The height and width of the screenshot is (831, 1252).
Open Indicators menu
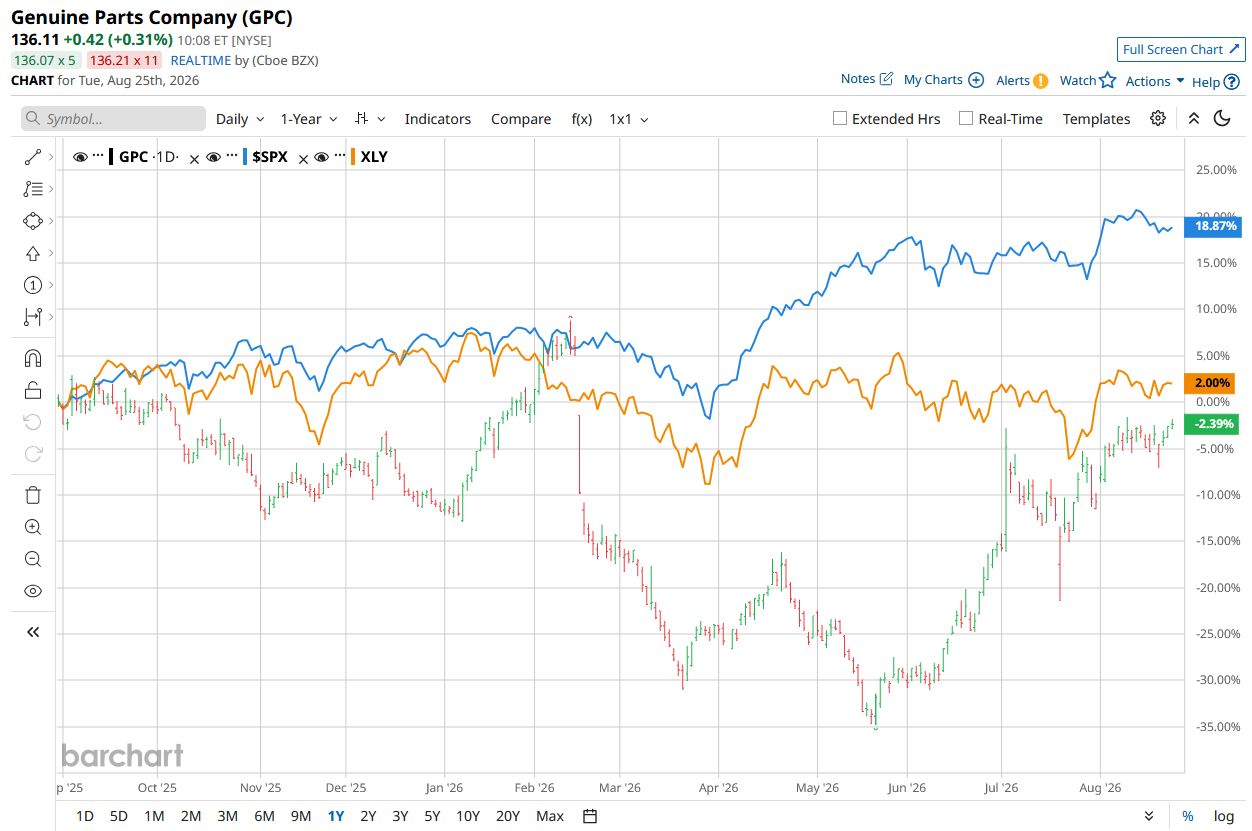(x=437, y=118)
